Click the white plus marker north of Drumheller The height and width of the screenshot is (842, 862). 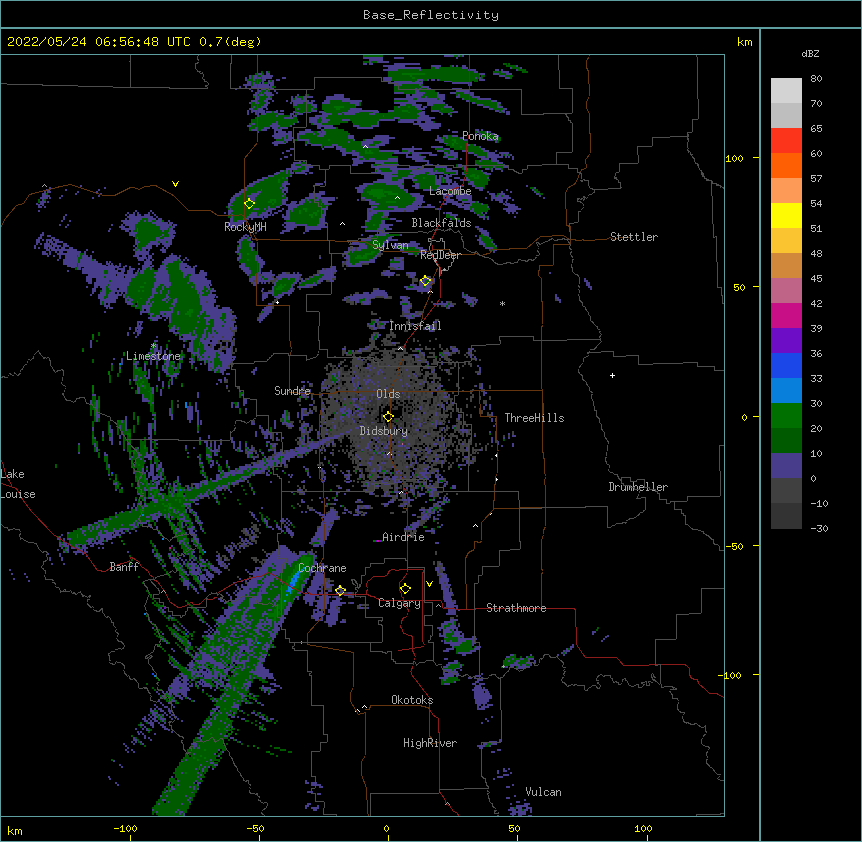click(x=612, y=375)
